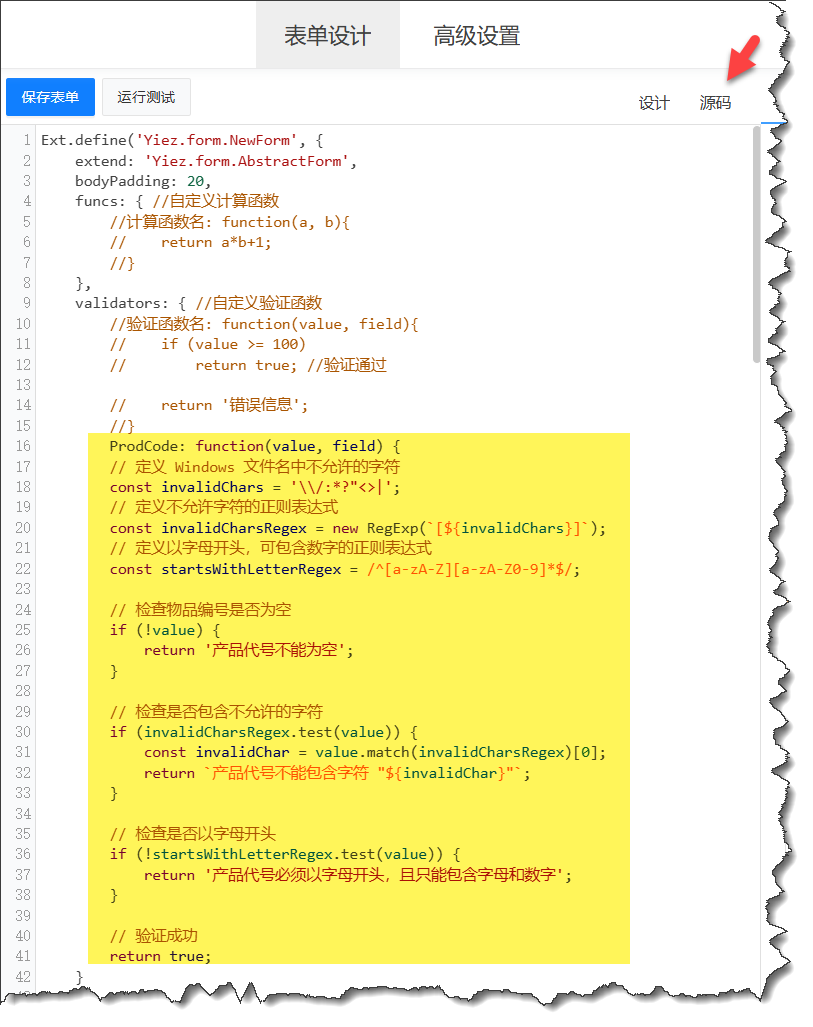813x1027 pixels.
Task: Open the 高级设置 tab
Action: (476, 36)
